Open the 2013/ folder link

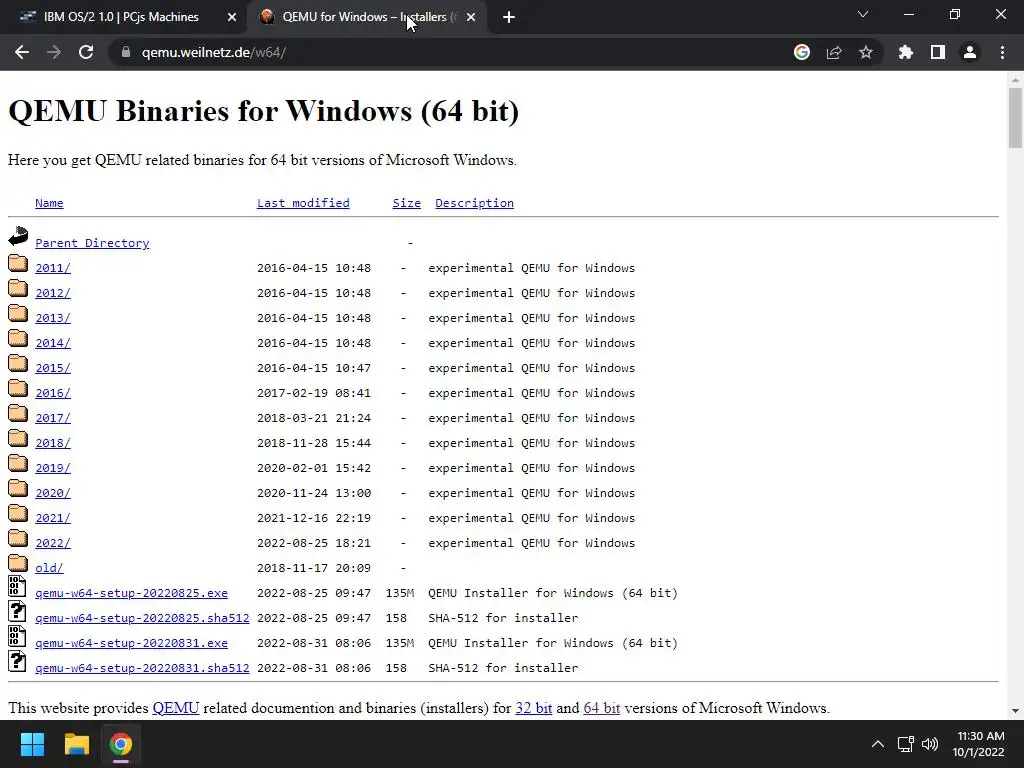point(53,318)
